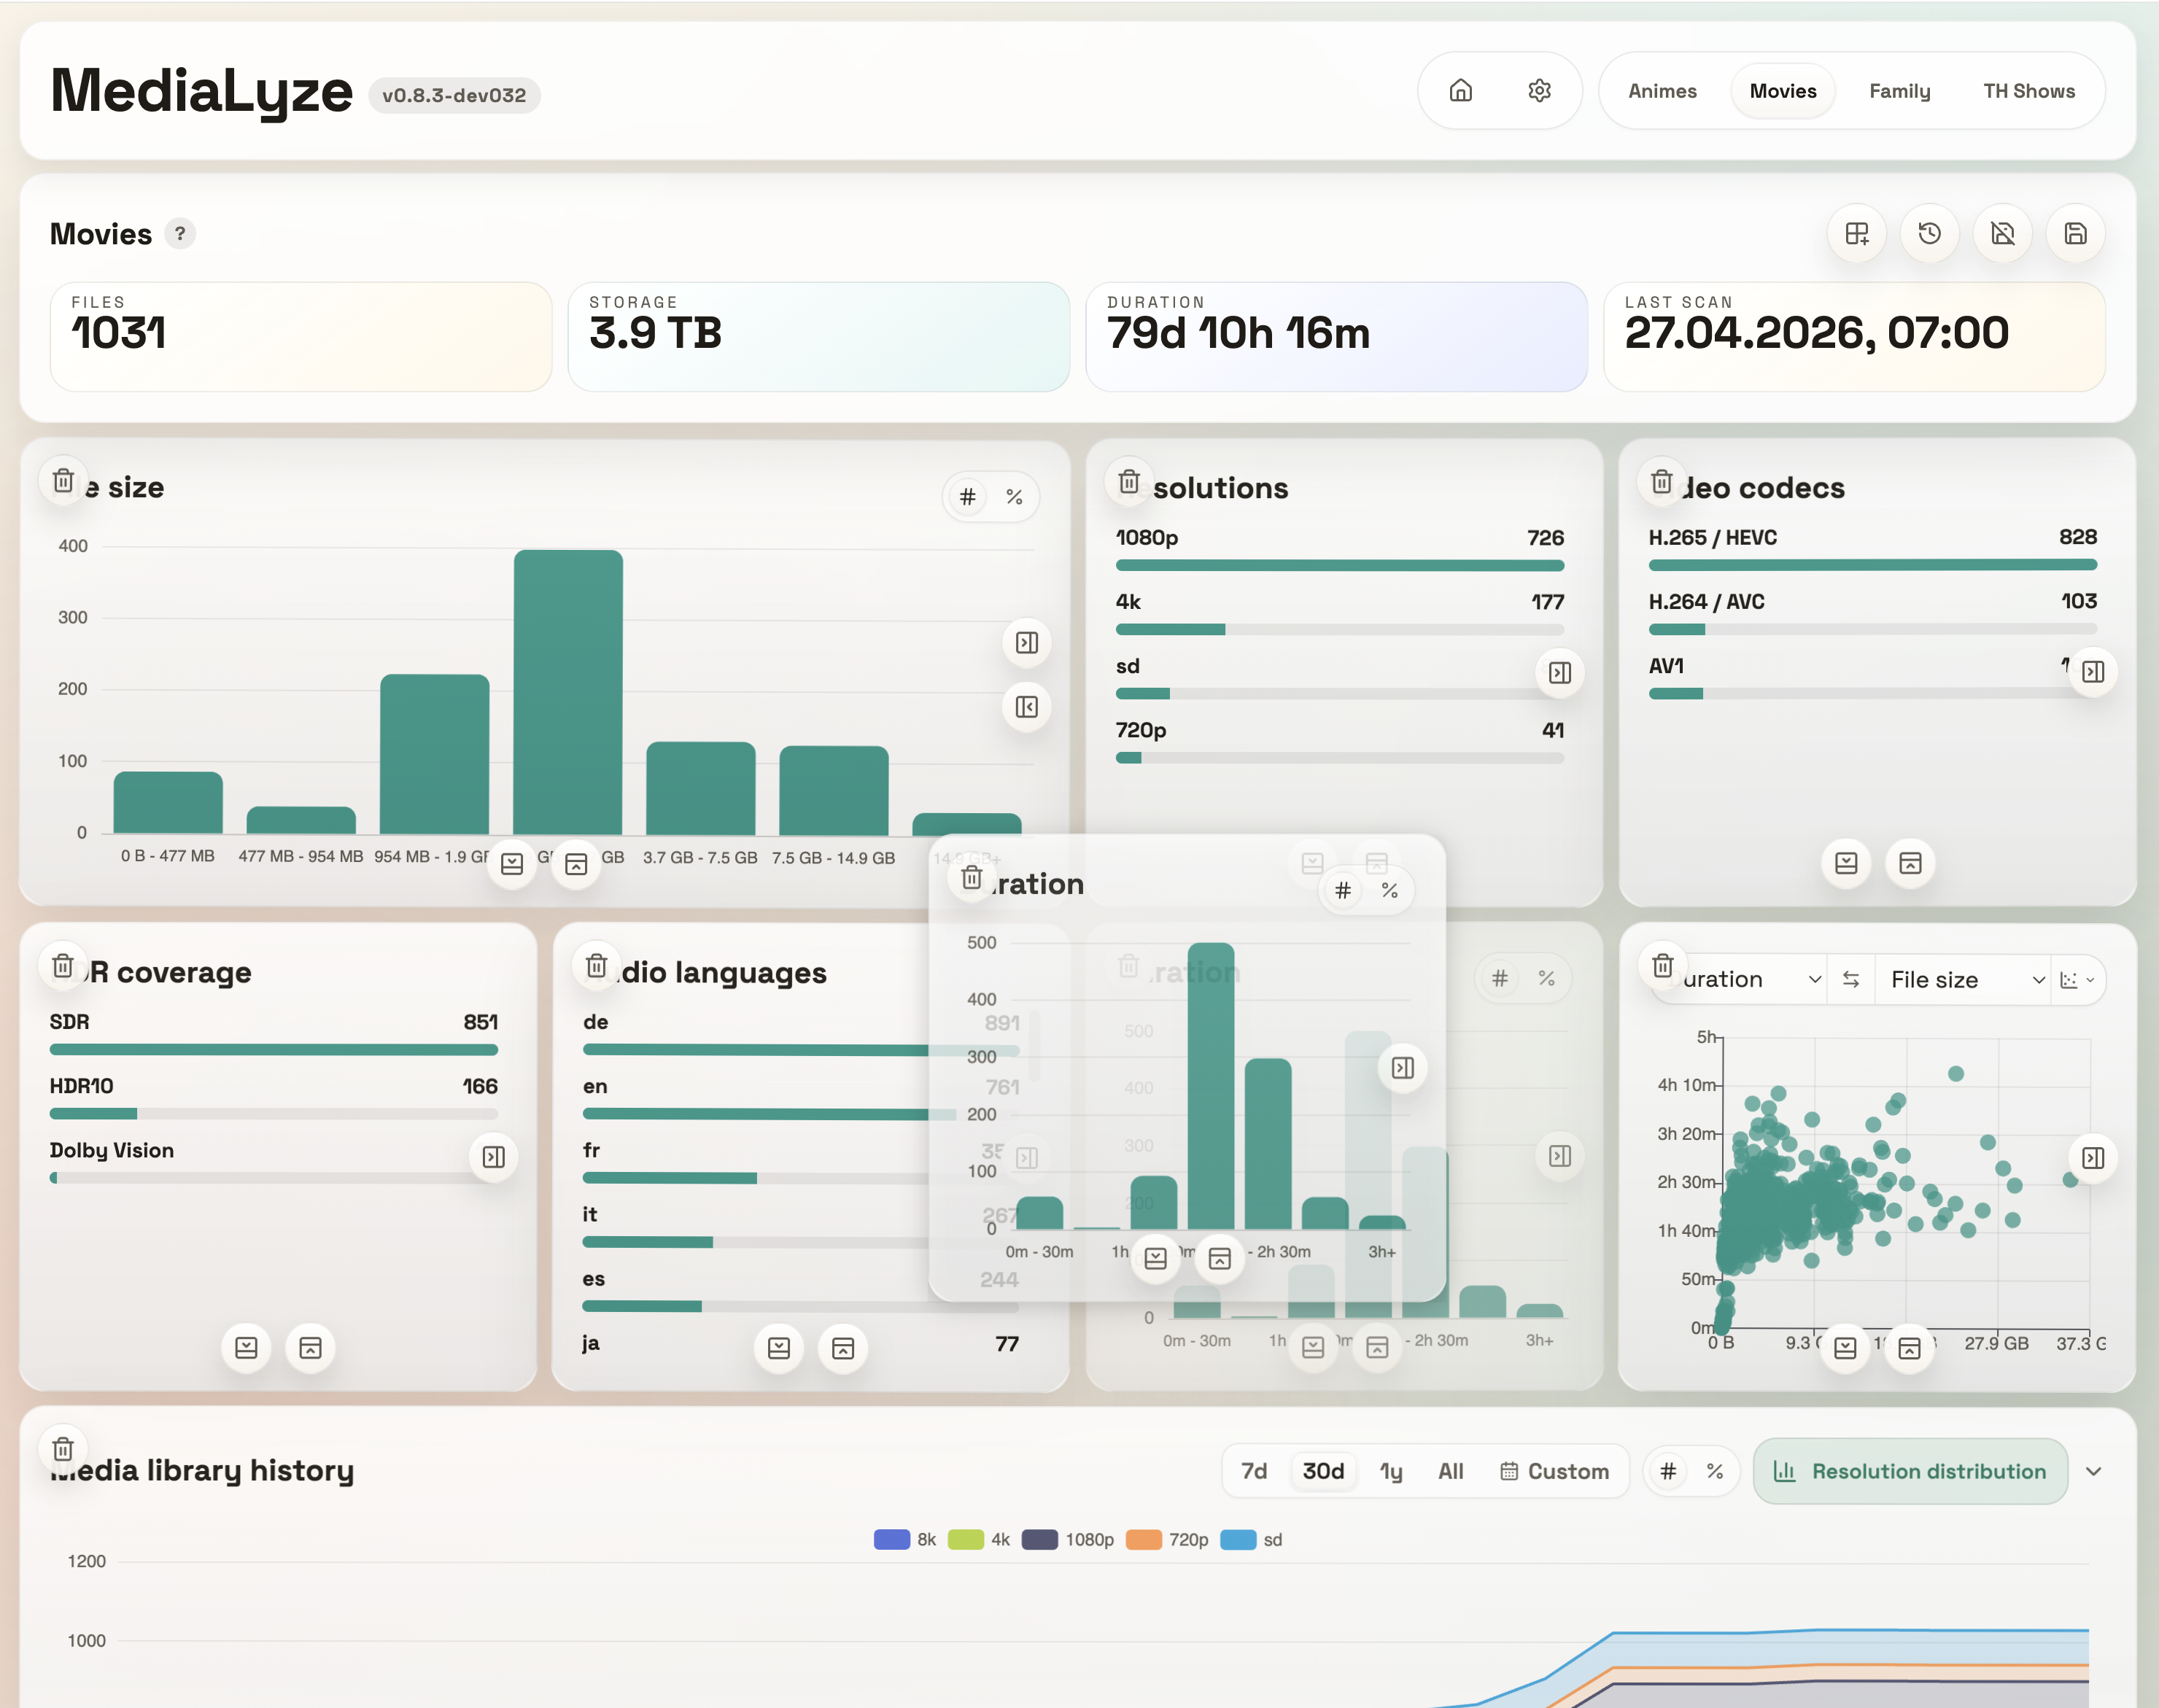
Task: Open scatter chart type dropdown
Action: pos(2078,980)
